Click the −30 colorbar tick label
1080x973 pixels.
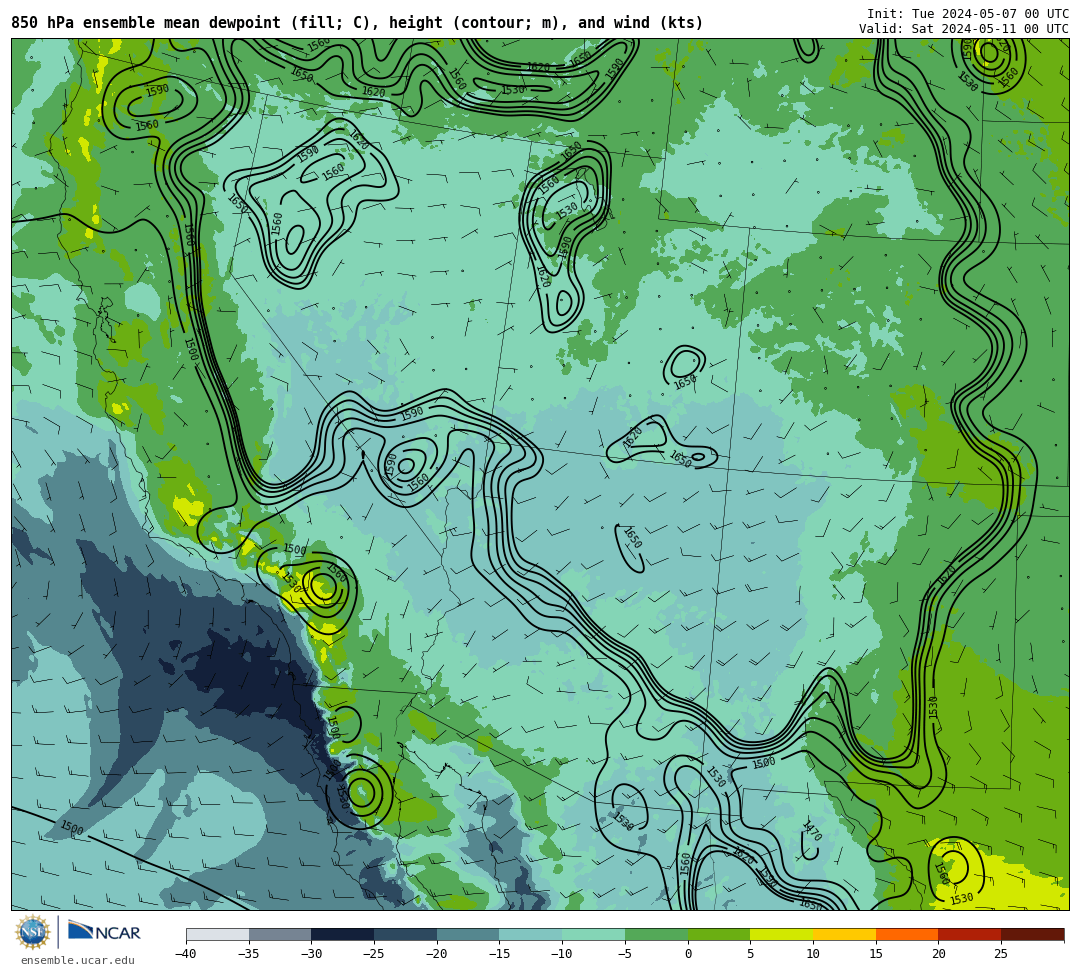click(311, 954)
